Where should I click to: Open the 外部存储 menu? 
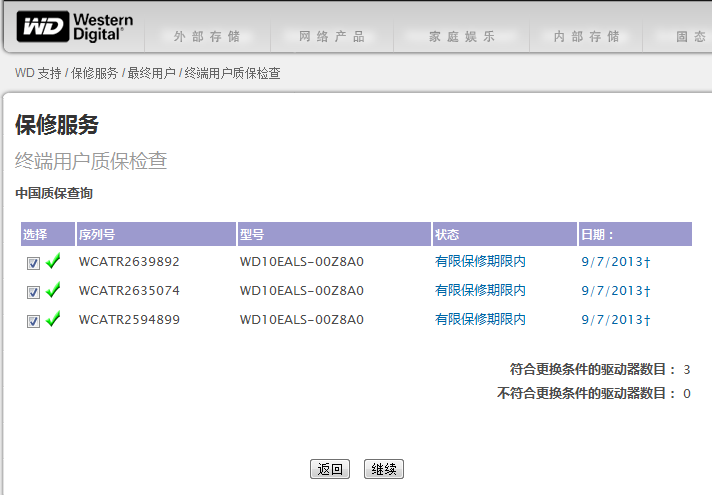(207, 36)
